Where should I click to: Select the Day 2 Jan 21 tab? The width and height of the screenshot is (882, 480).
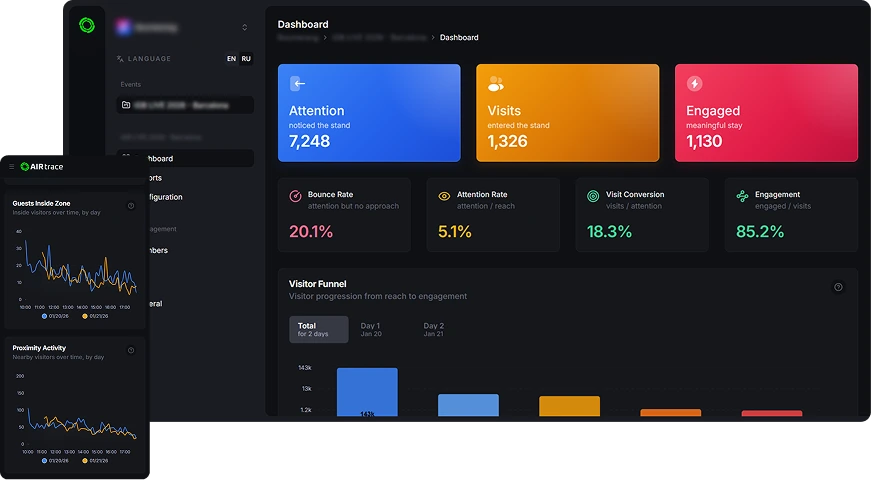[x=434, y=329]
